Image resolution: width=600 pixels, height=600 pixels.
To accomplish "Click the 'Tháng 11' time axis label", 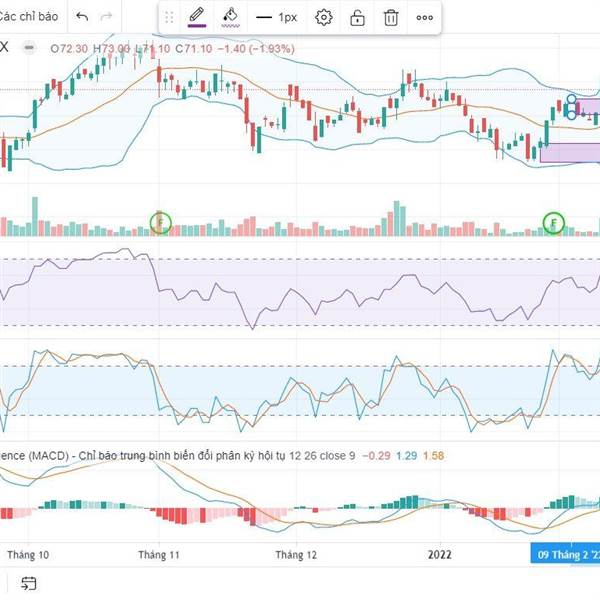I will 159,554.
